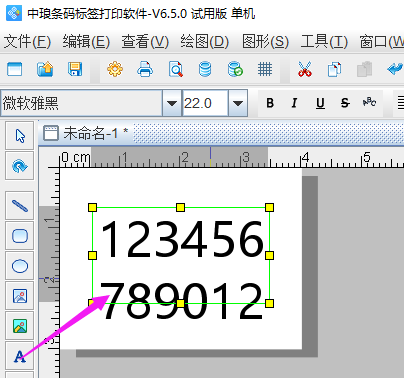The width and height of the screenshot is (404, 378).
Task: Save the document with the floppy icon
Action: [x=75, y=70]
